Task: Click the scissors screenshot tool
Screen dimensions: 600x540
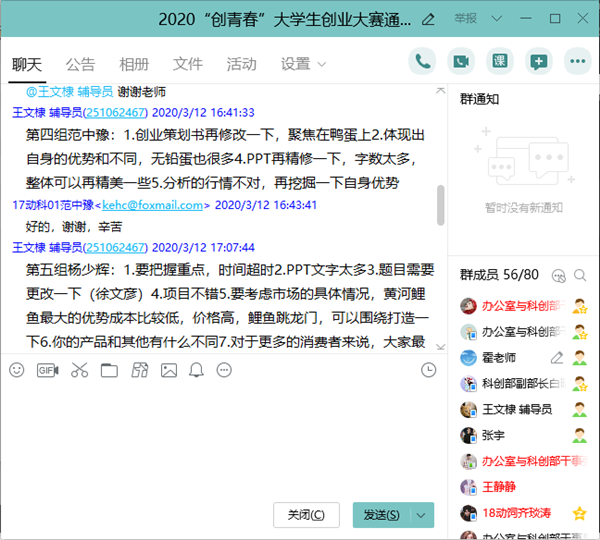Action: (79, 370)
